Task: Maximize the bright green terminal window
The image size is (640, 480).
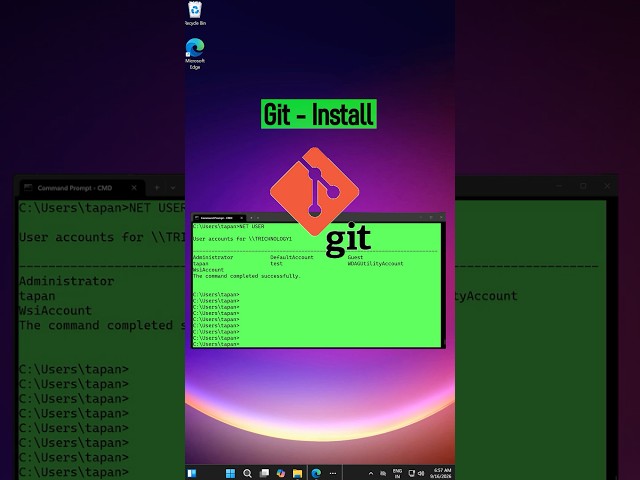Action: click(x=431, y=218)
